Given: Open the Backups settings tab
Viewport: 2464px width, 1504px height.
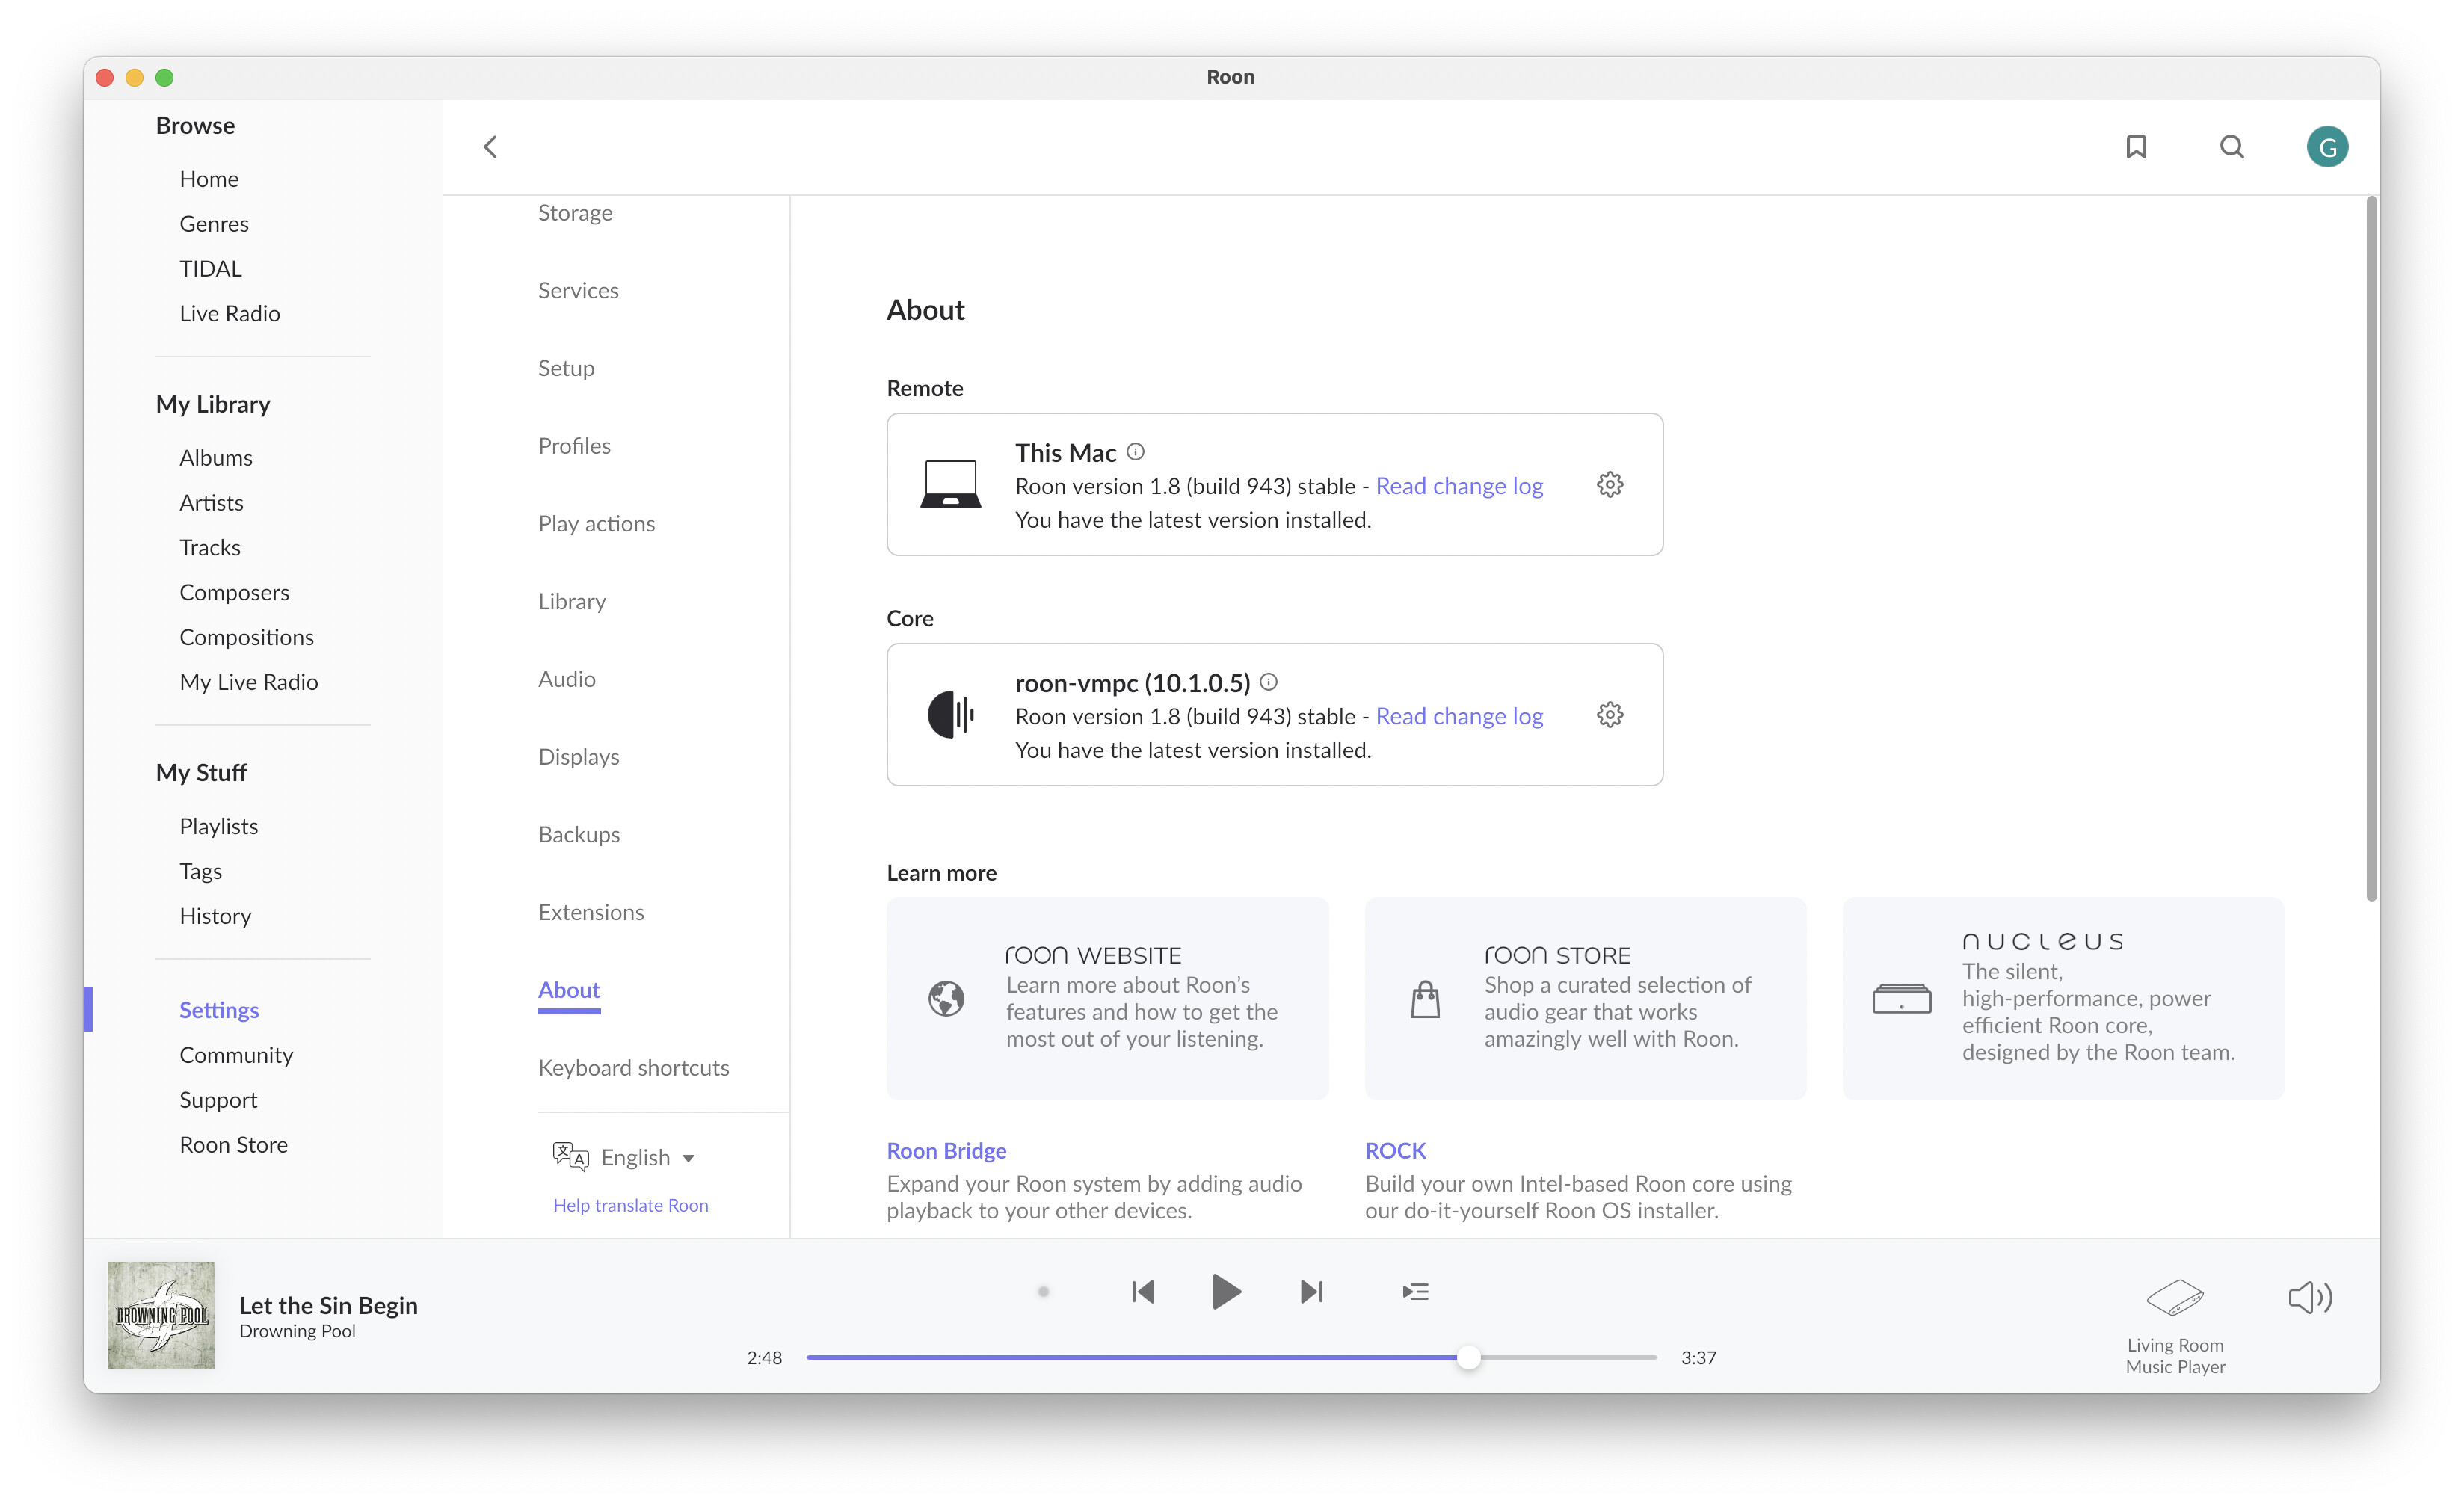Looking at the screenshot, I should point(579,834).
